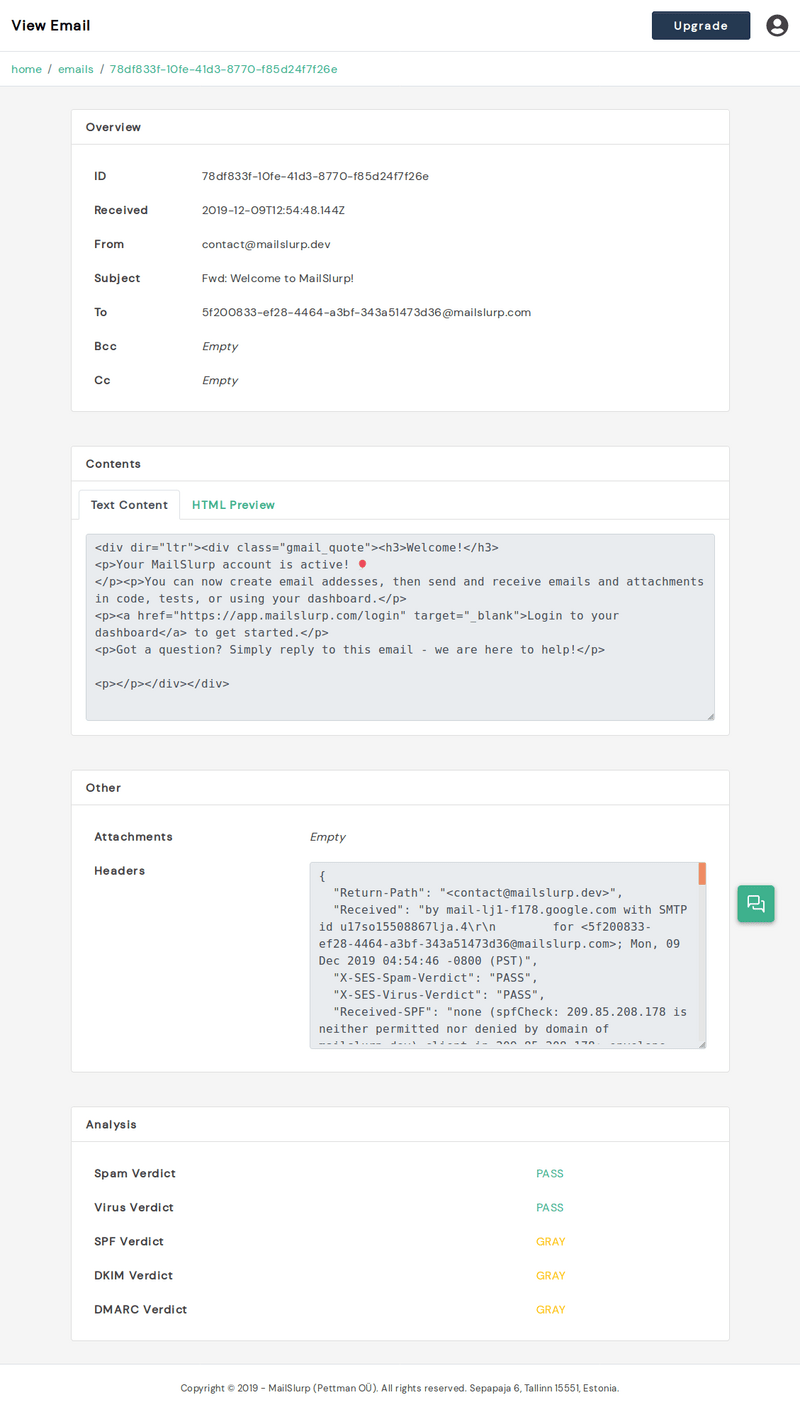Click the DMARC Verdict GRAY value
Image resolution: width=800 pixels, height=1412 pixels.
551,1310
